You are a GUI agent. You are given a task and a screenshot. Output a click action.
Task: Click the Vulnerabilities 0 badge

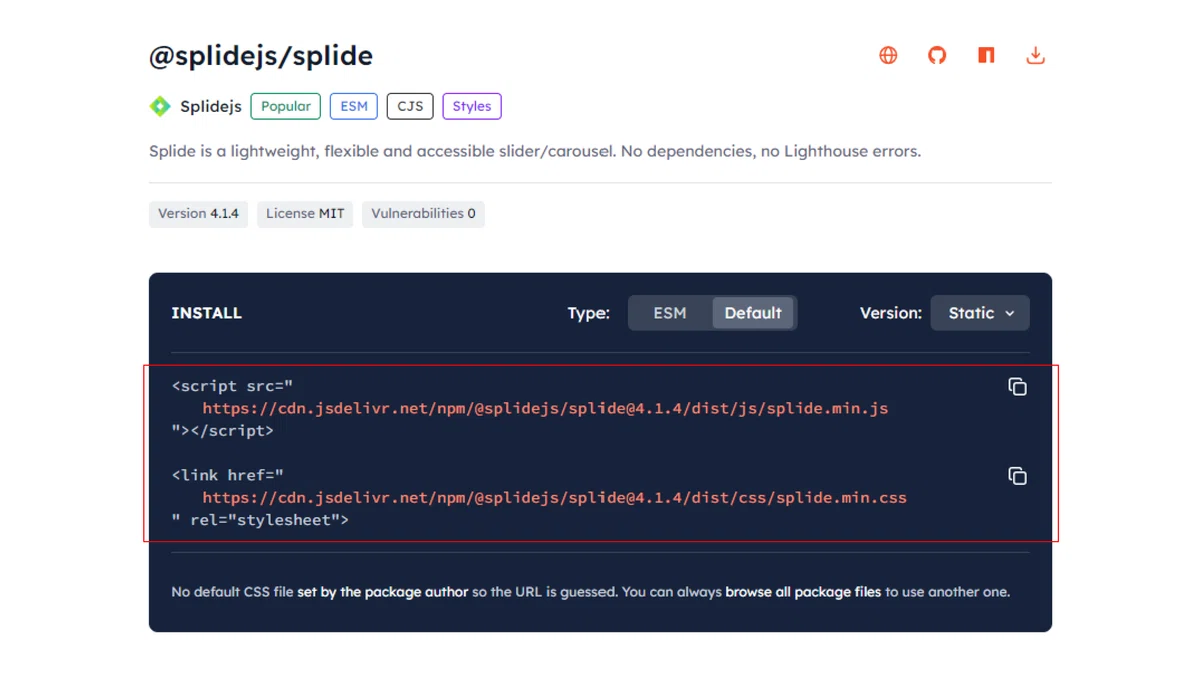coord(423,214)
